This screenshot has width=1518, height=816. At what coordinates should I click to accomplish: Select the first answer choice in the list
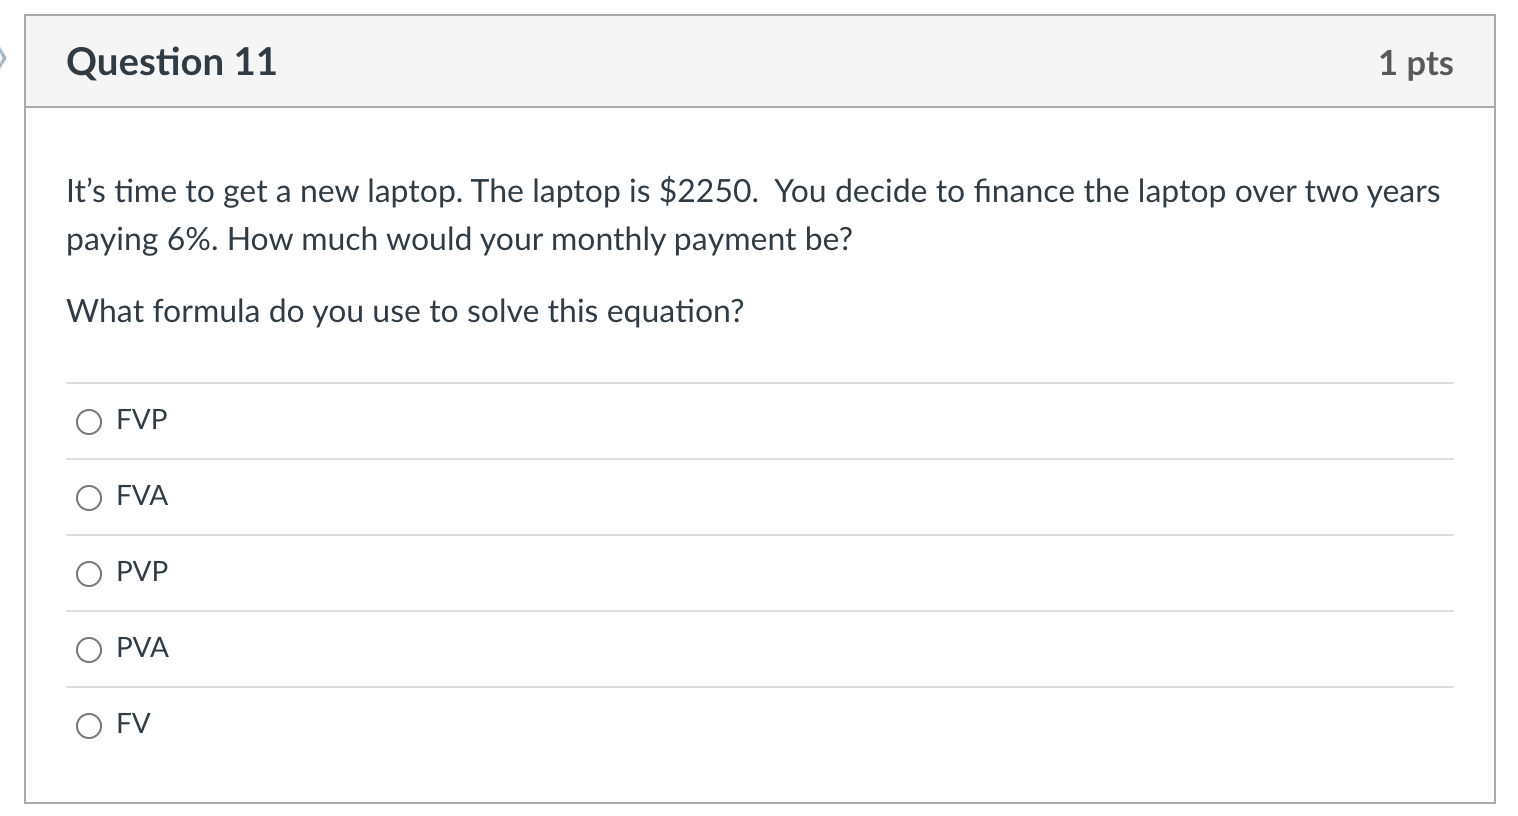pyautogui.click(x=89, y=422)
